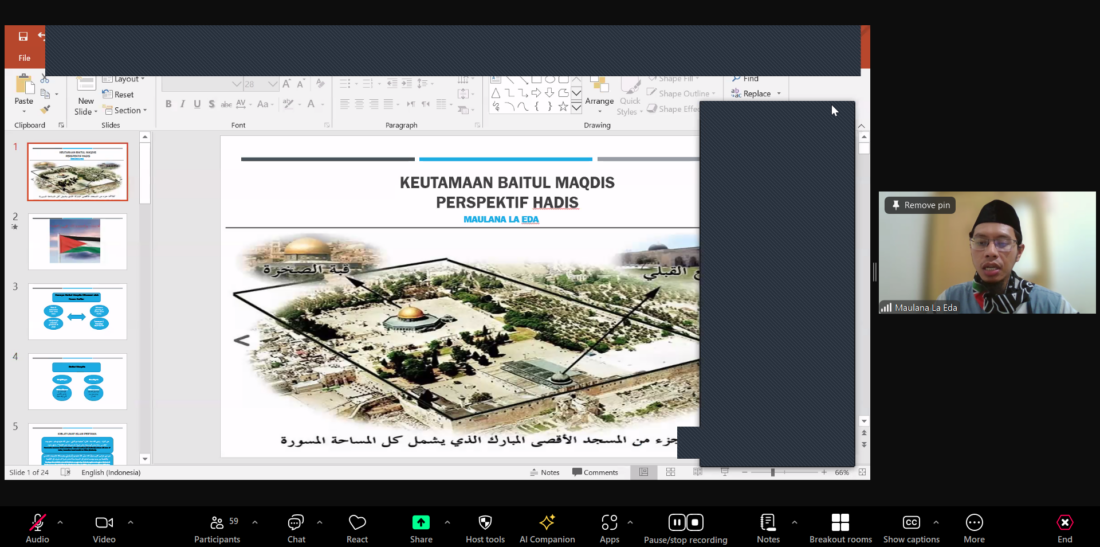The image size is (1100, 547).
Task: Click the green Share screen icon
Action: (421, 523)
